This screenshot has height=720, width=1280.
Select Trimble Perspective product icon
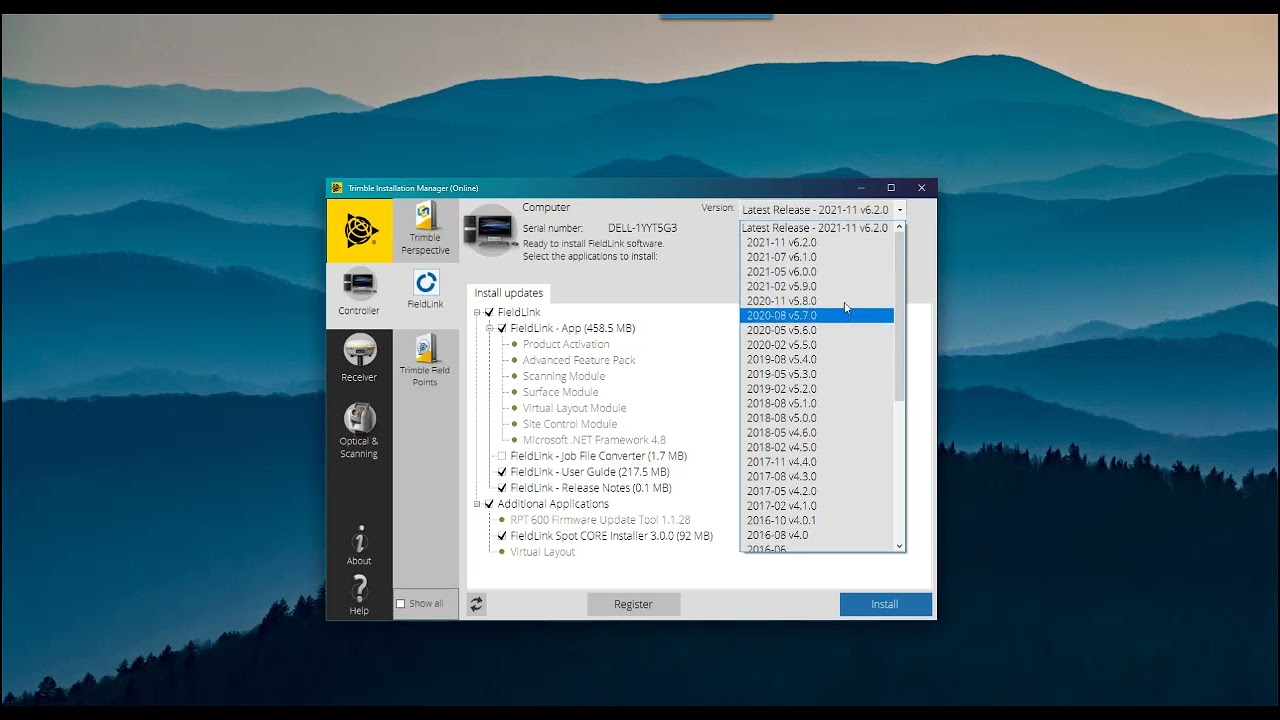[426, 215]
